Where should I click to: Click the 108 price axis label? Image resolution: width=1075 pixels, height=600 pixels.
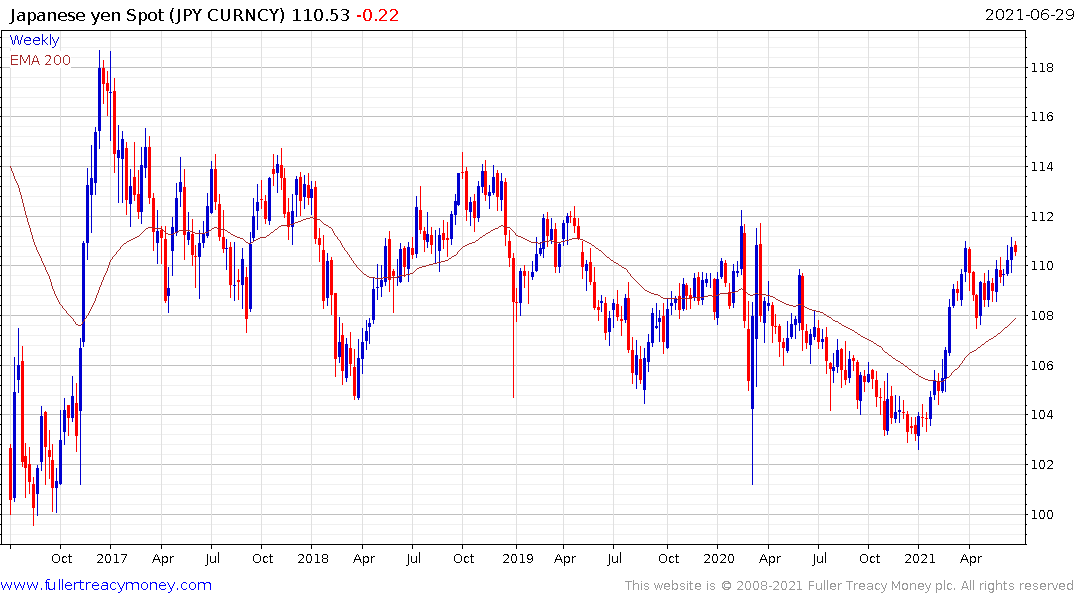point(1042,315)
